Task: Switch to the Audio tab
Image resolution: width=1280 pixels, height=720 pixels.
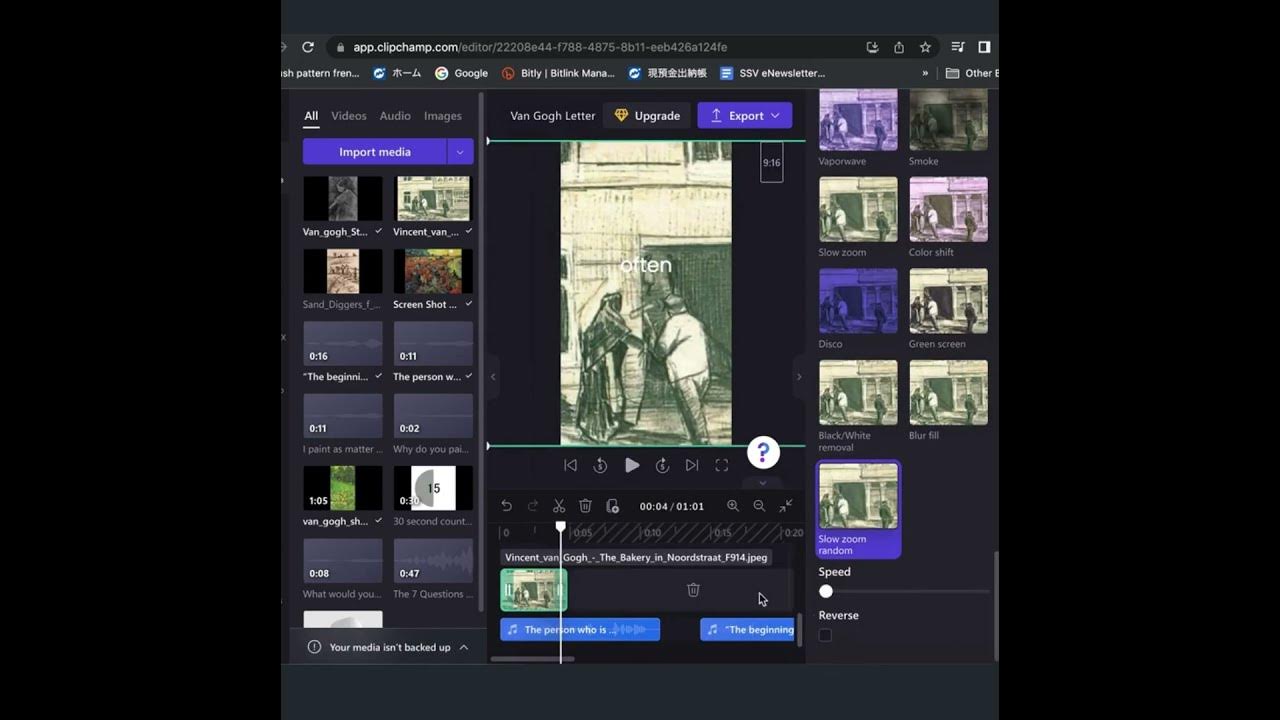Action: pos(395,116)
